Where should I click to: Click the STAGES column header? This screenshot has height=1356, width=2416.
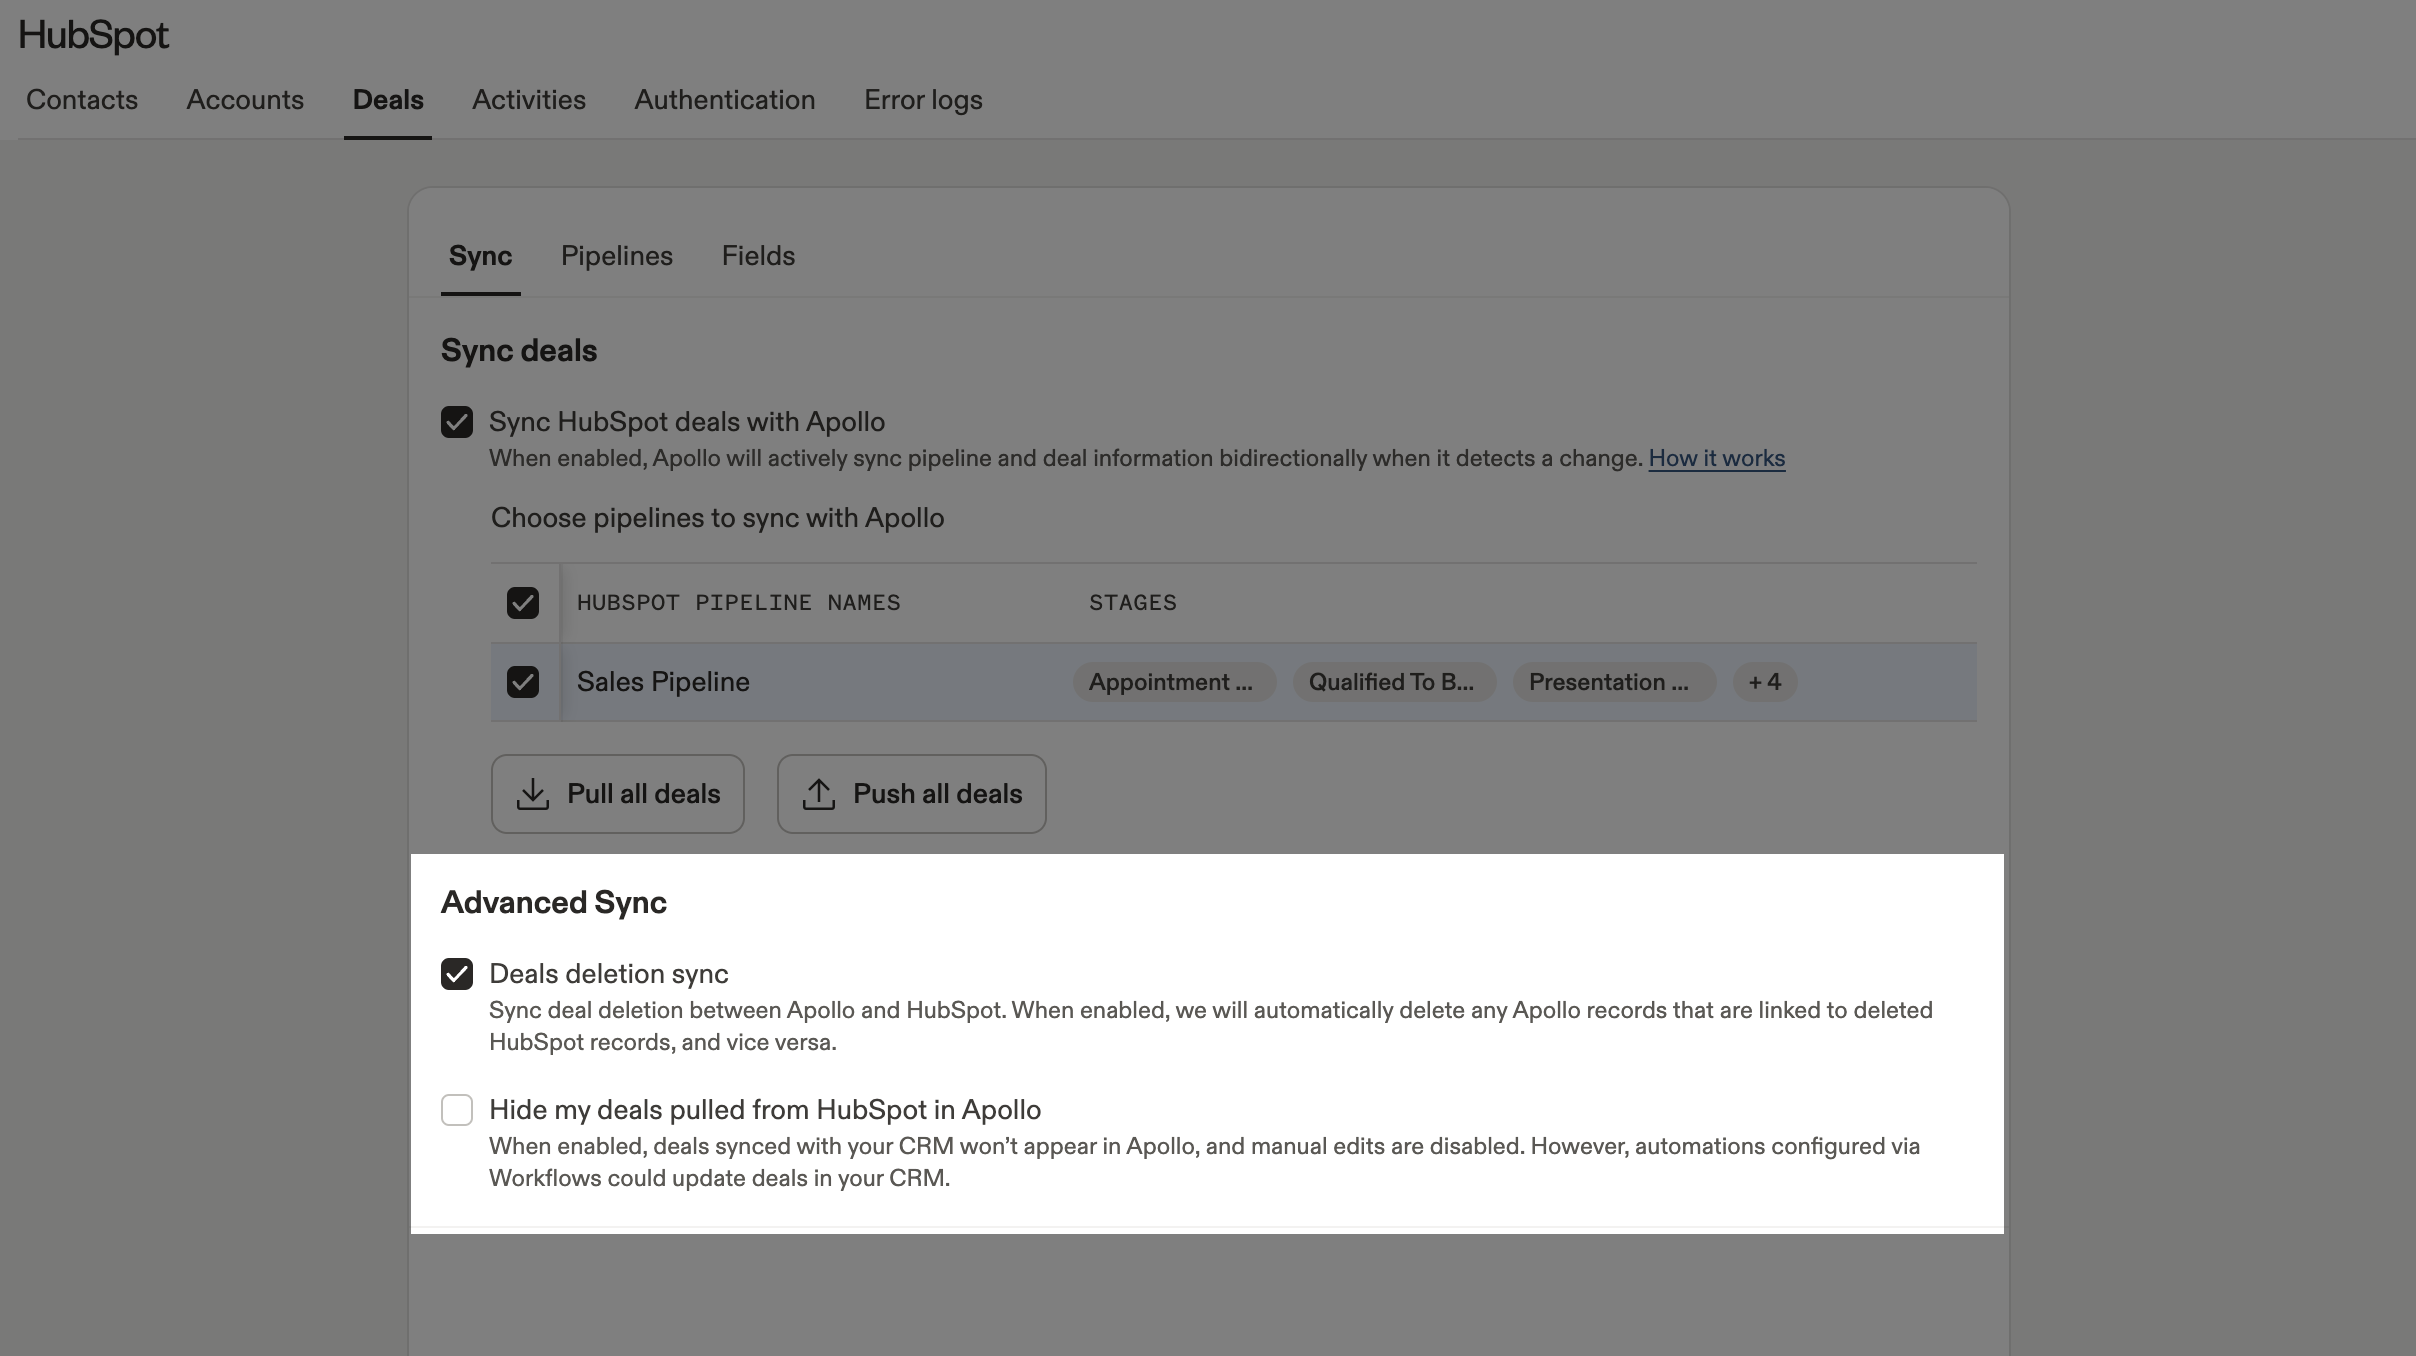point(1132,603)
